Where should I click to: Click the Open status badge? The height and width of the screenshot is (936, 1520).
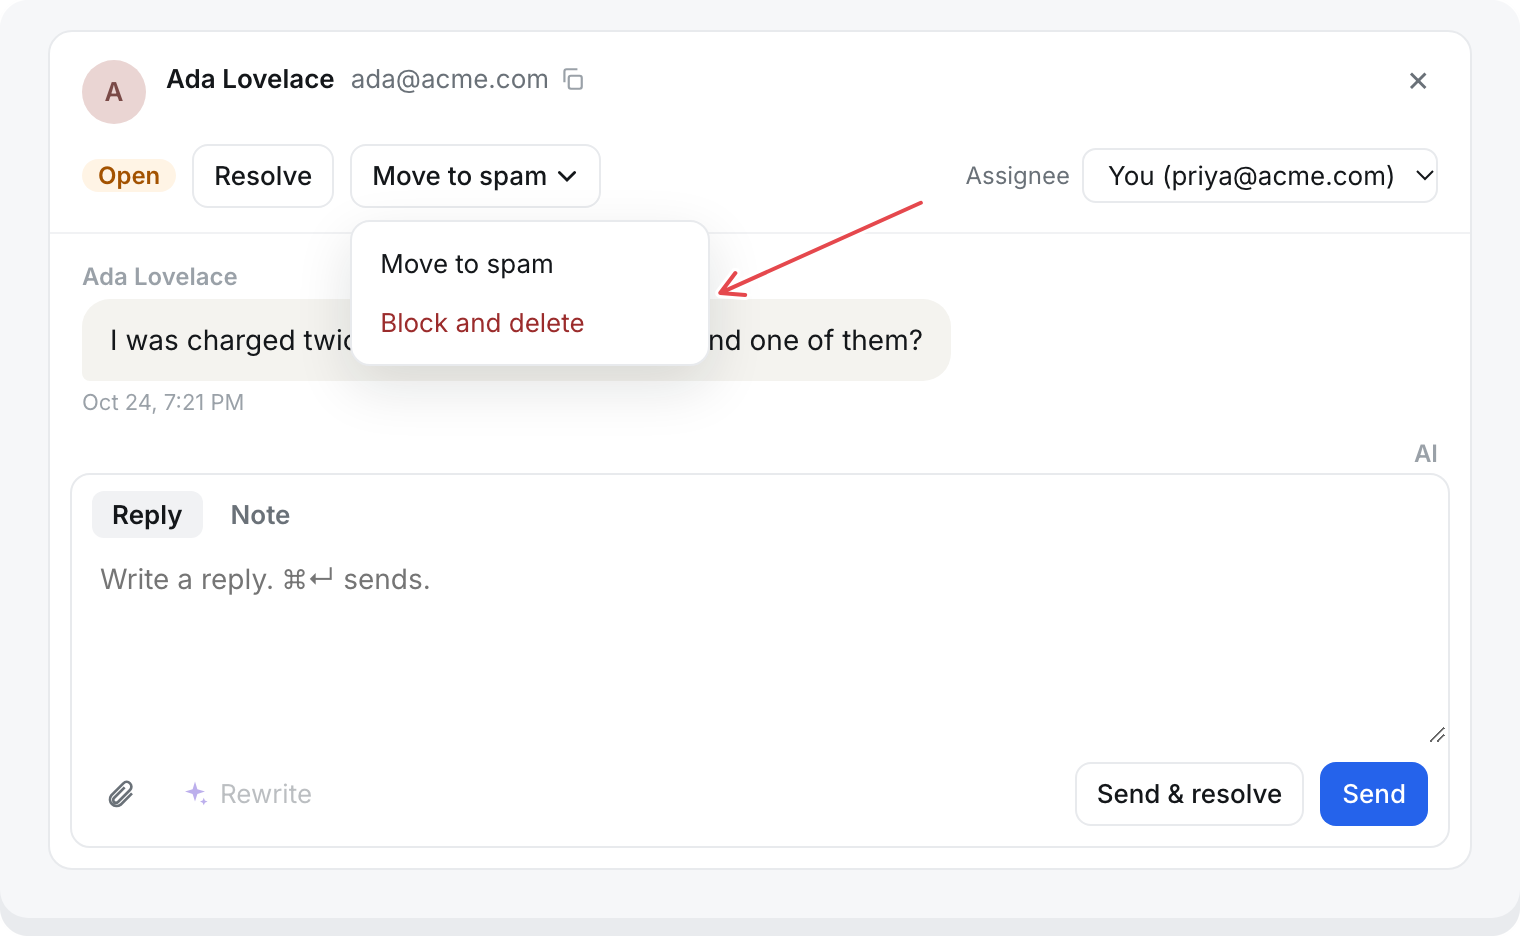coord(129,176)
